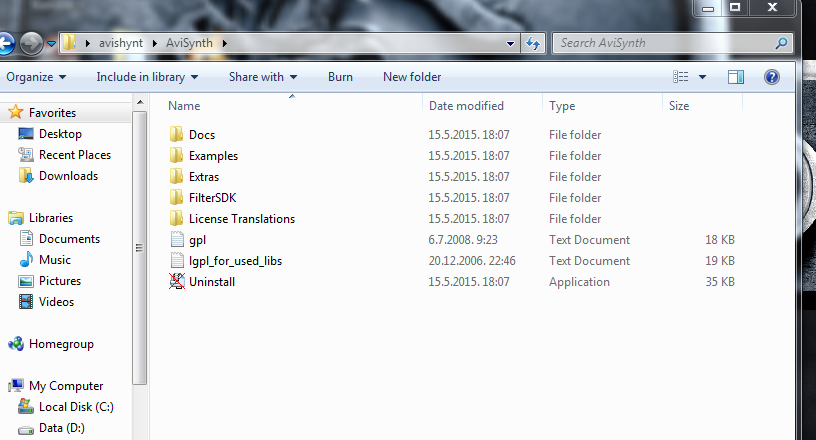Click the FilterSDK folder name
The height and width of the screenshot is (440, 816).
point(212,198)
